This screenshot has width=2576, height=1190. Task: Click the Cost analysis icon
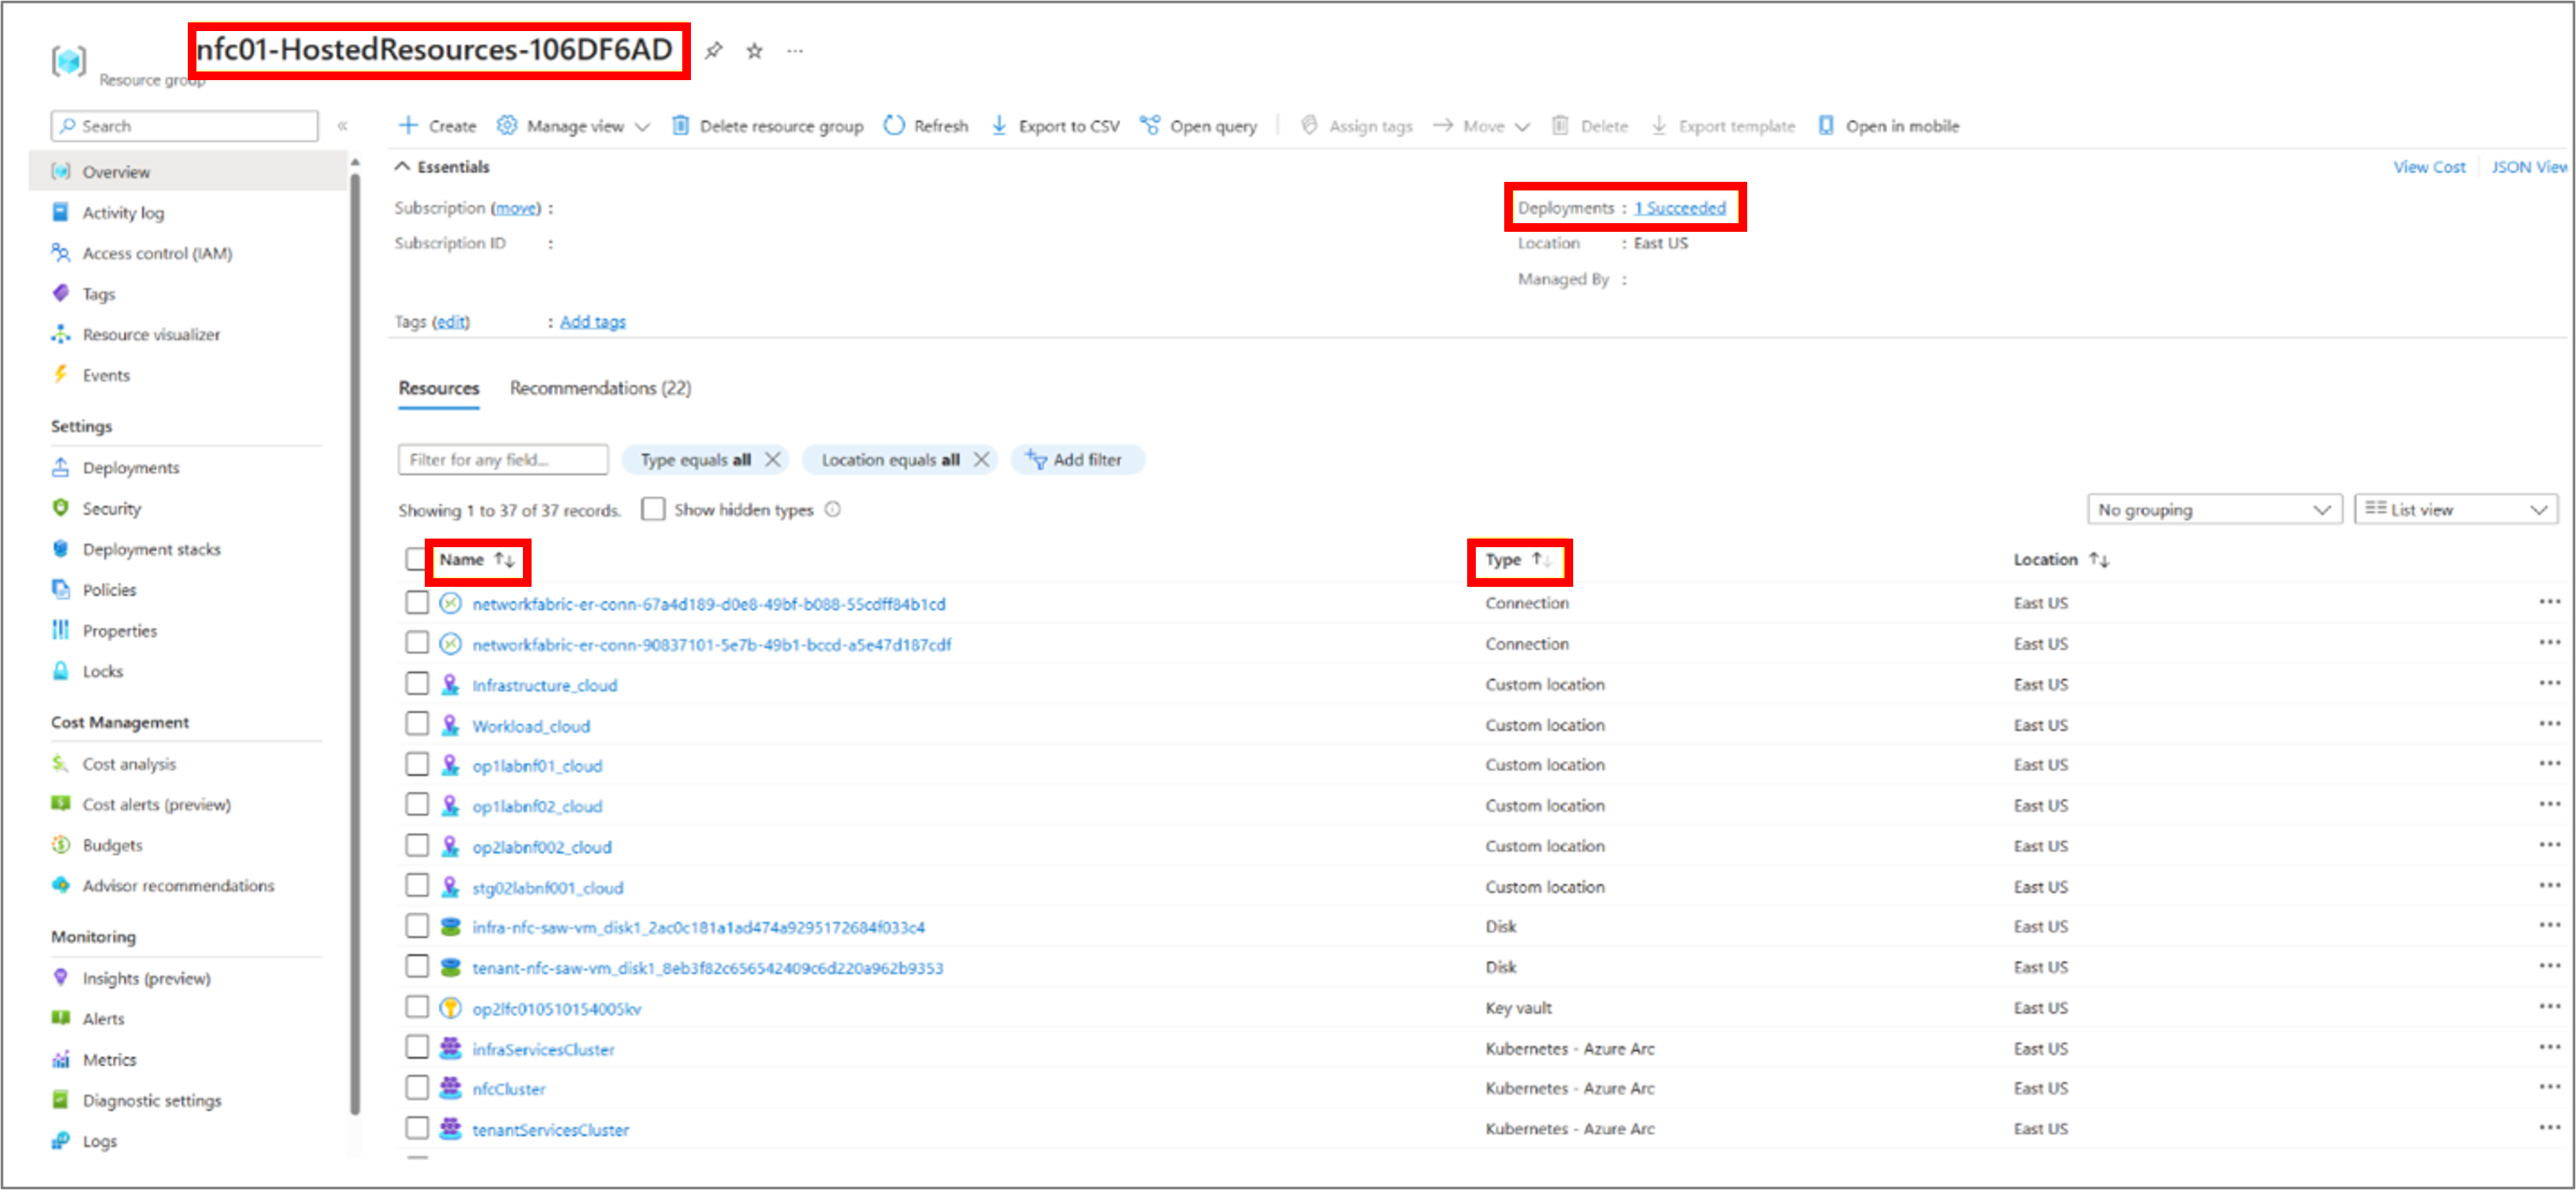point(61,764)
